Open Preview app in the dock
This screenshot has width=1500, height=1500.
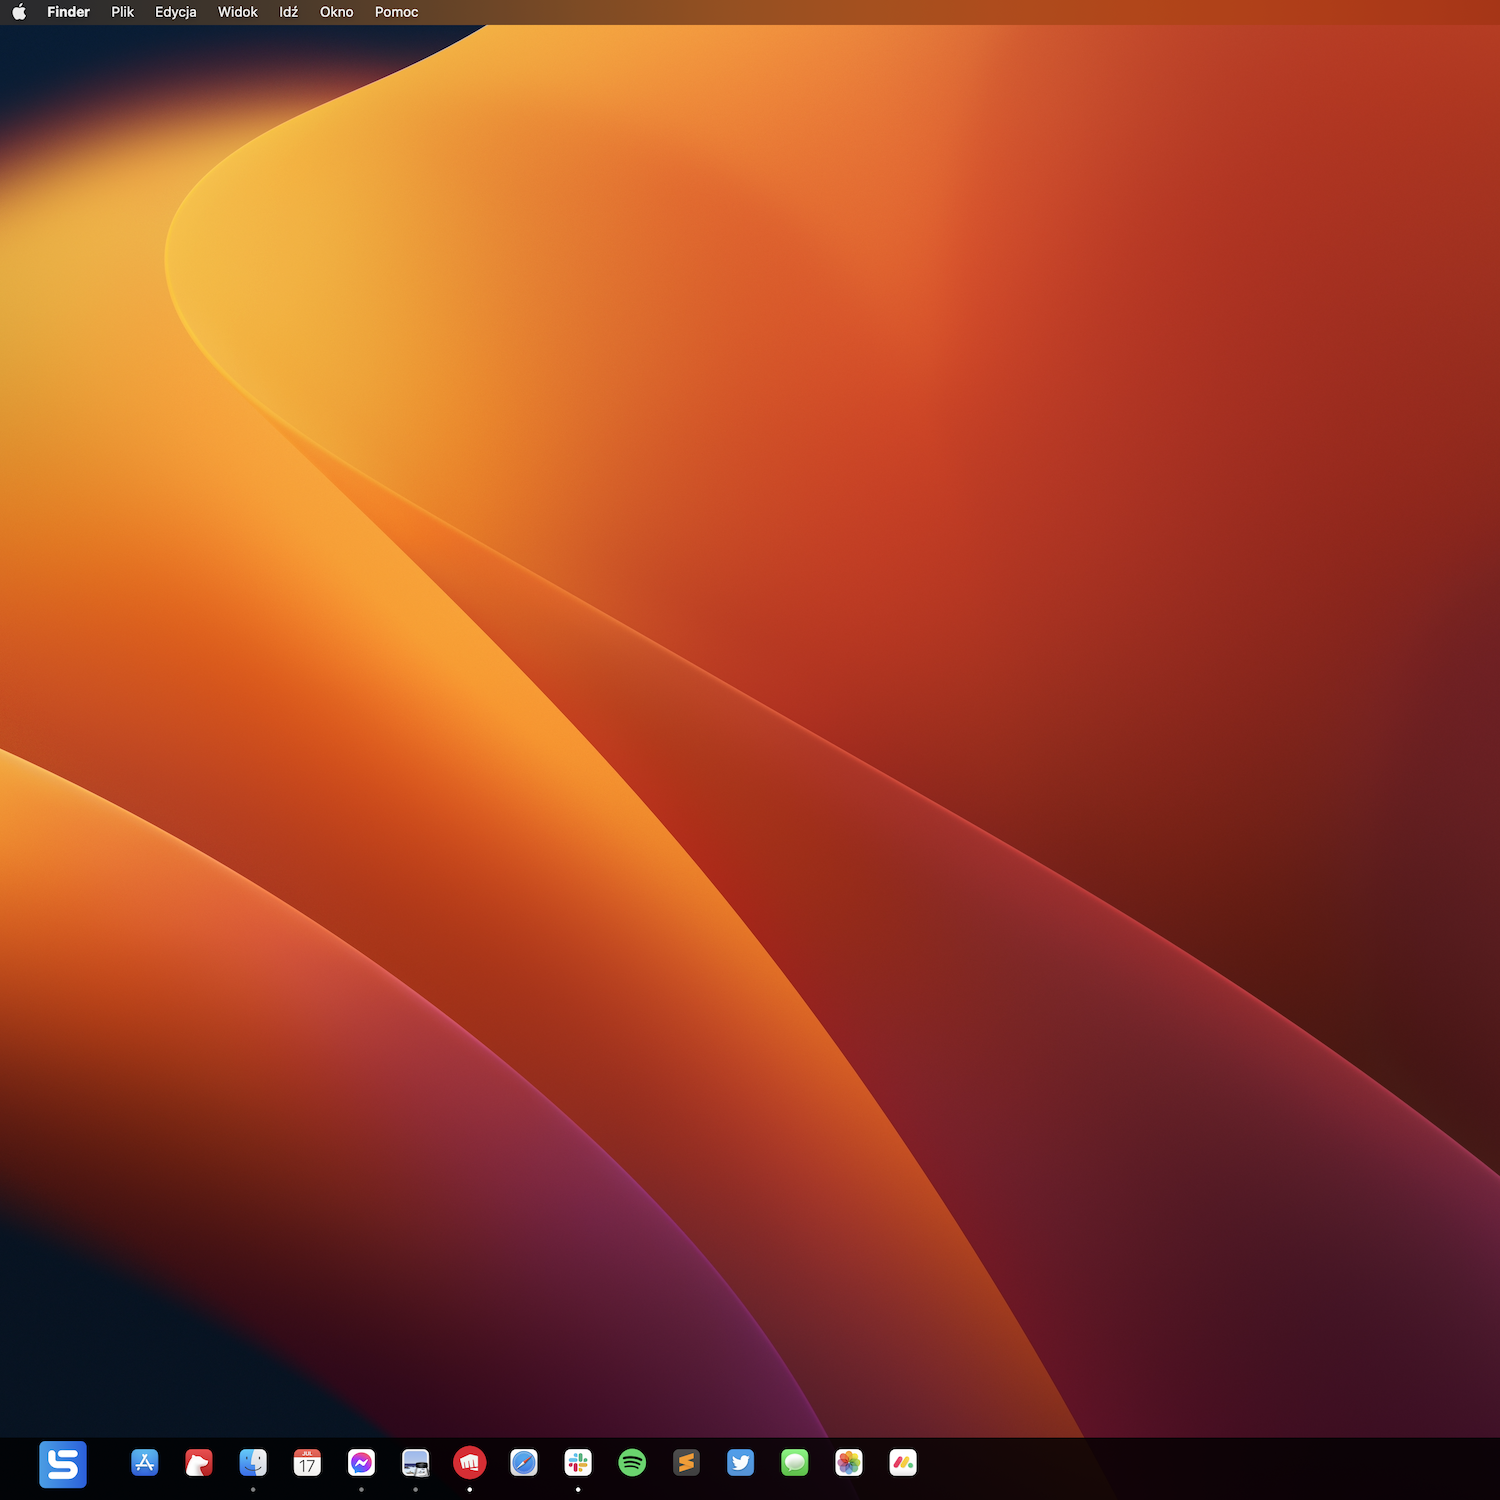tap(415, 1463)
